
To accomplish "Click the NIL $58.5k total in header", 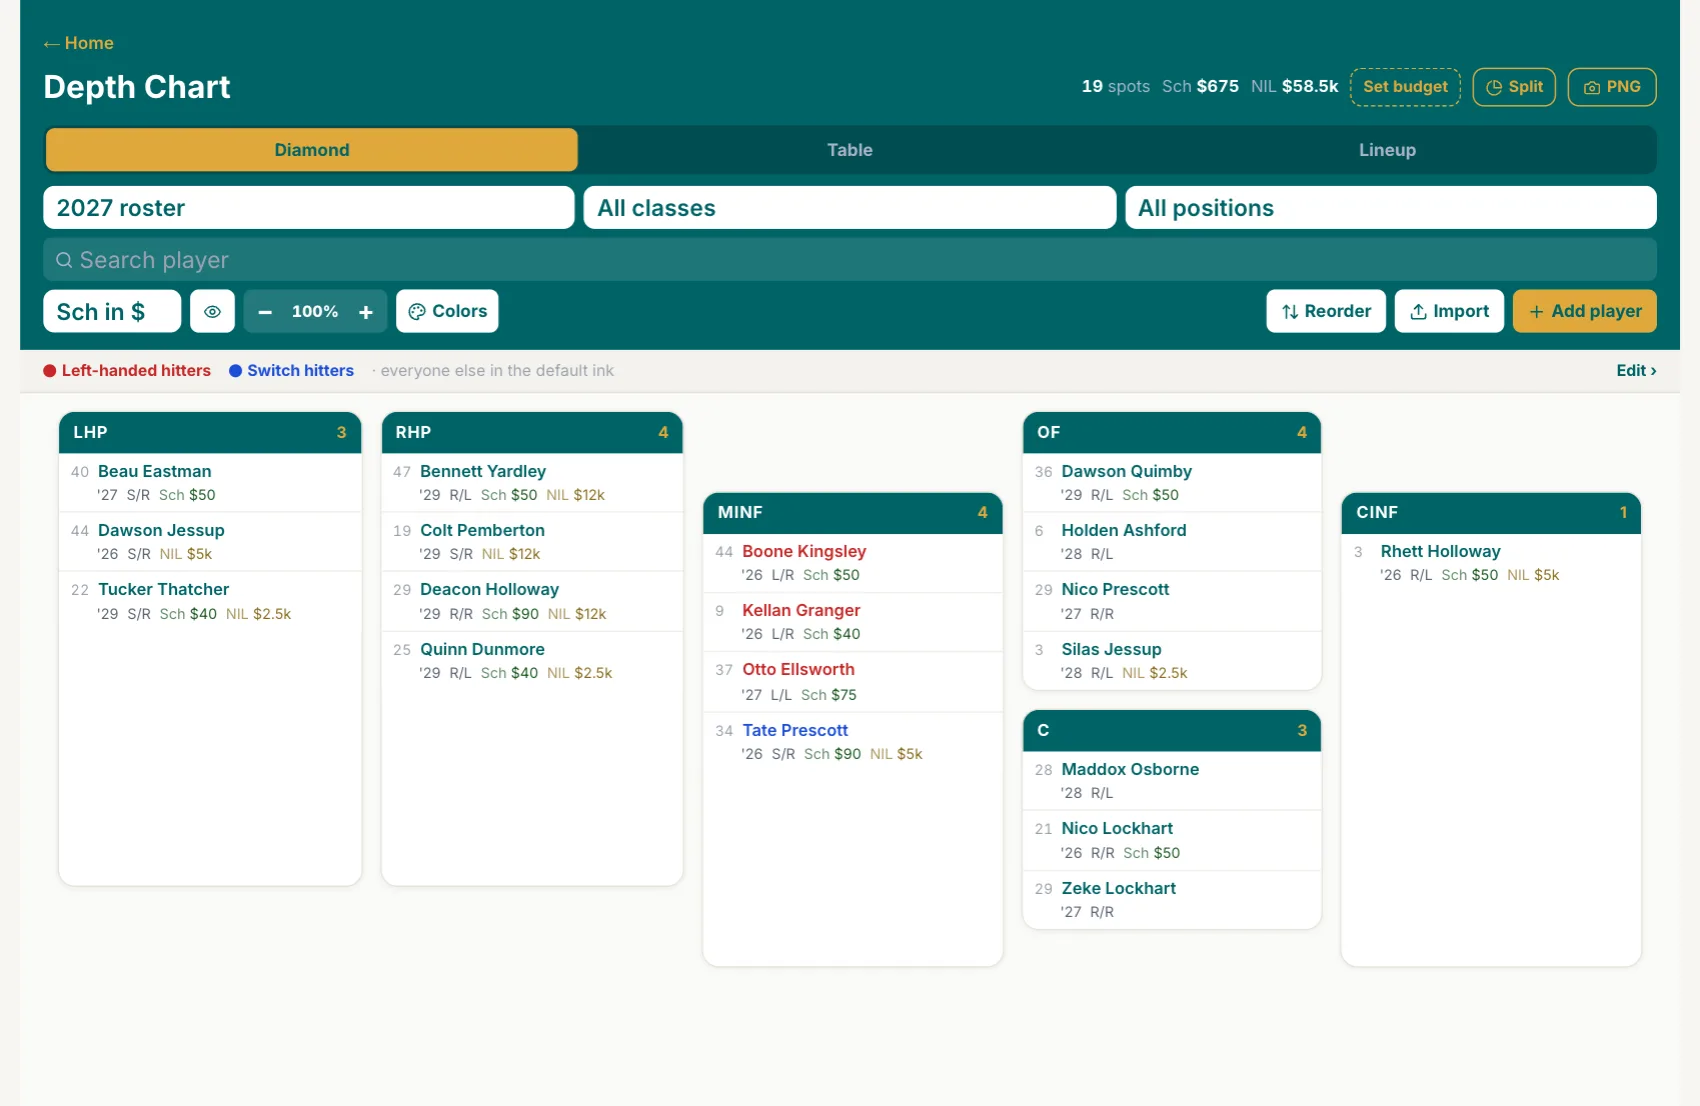I will click(x=1294, y=87).
